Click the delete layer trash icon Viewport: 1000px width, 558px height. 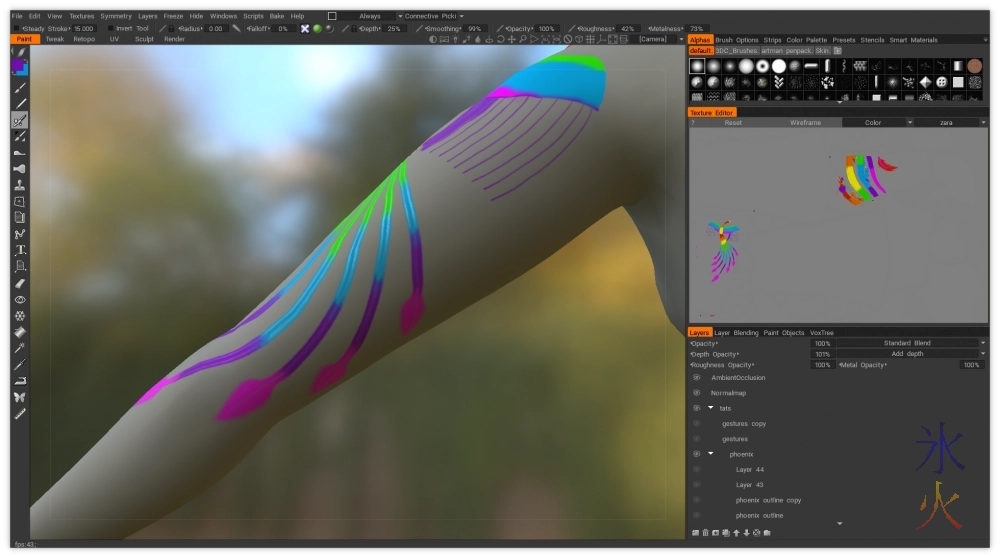pos(704,532)
